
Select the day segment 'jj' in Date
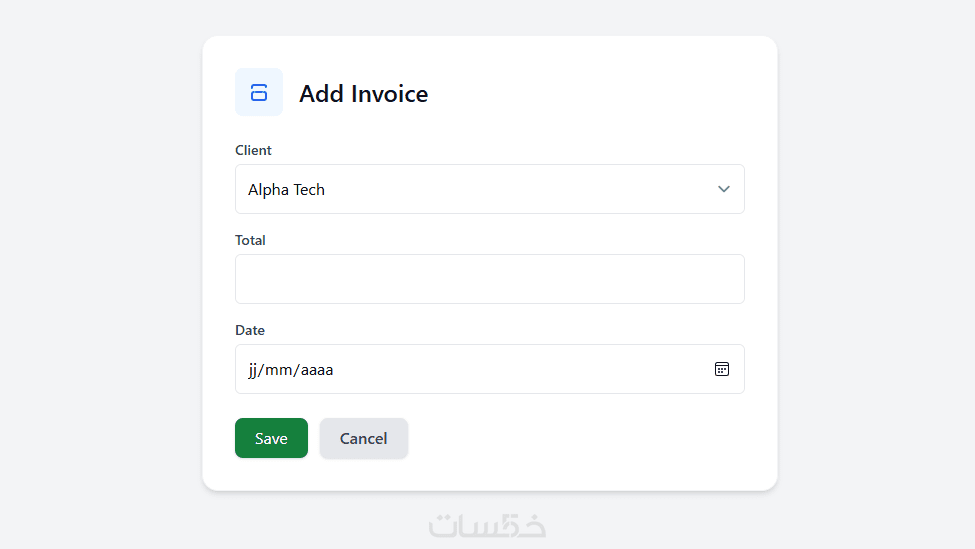pyautogui.click(x=254, y=370)
